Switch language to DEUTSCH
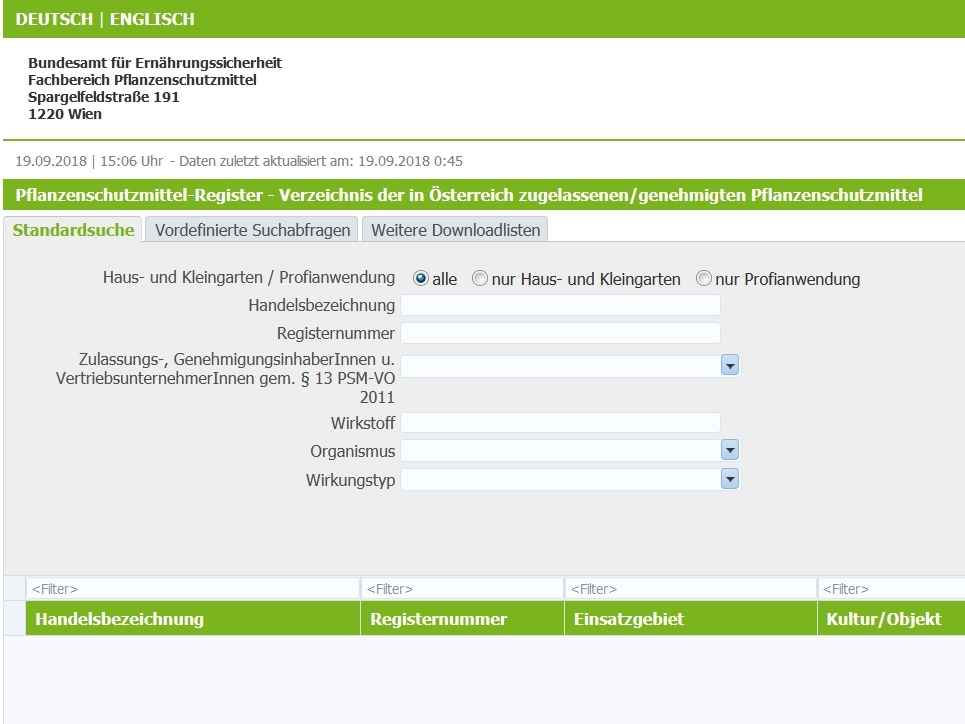 tap(55, 19)
